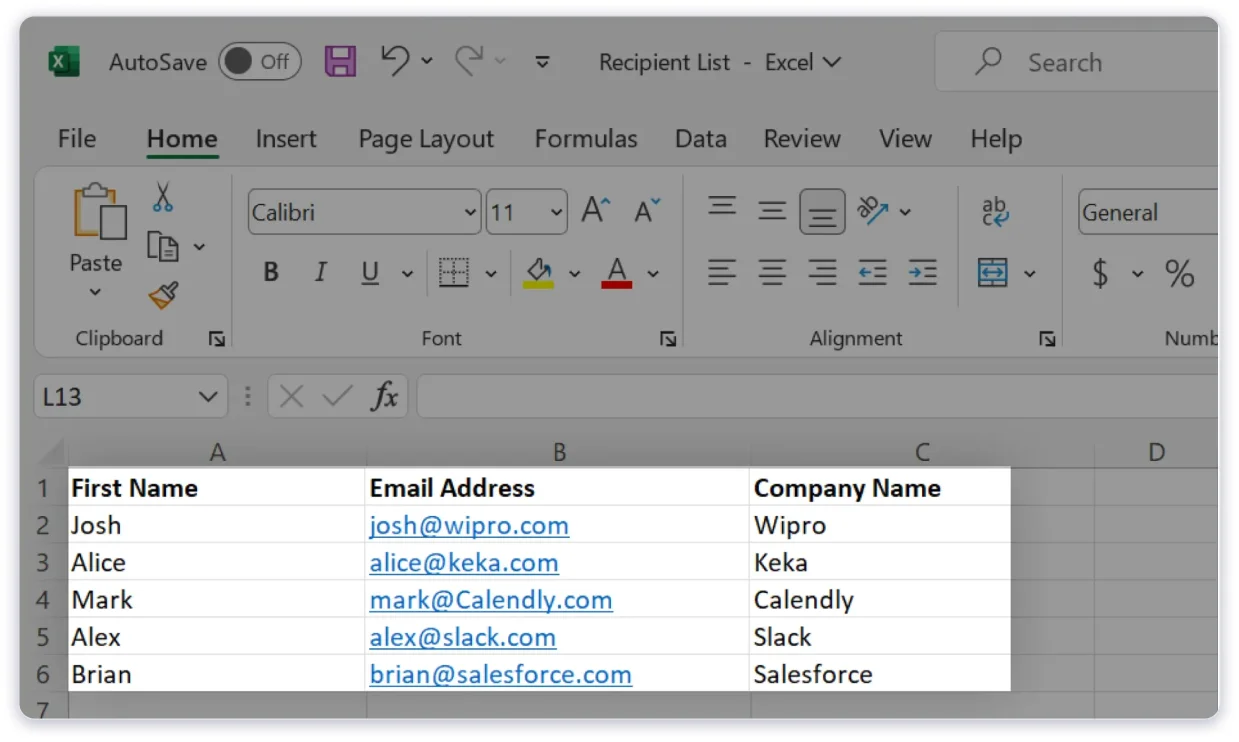Open the Font settings dialog launcher
The image size is (1239, 742).
(668, 340)
